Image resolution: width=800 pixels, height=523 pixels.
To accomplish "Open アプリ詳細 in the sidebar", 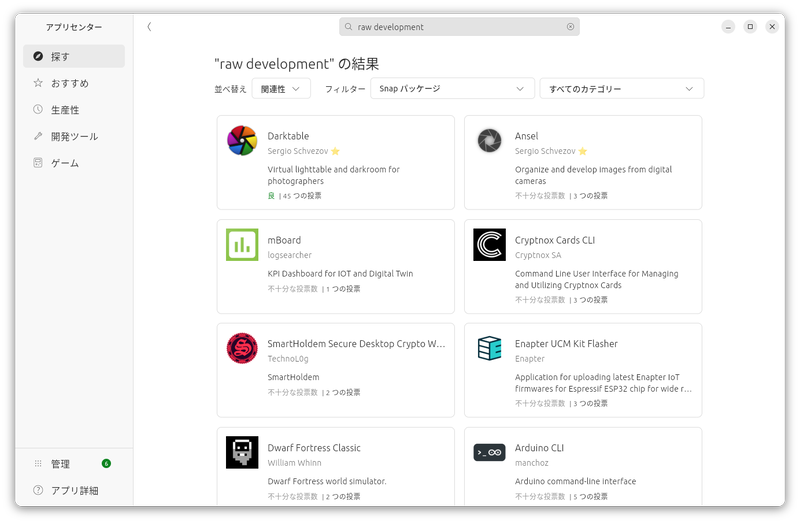I will [x=74, y=490].
